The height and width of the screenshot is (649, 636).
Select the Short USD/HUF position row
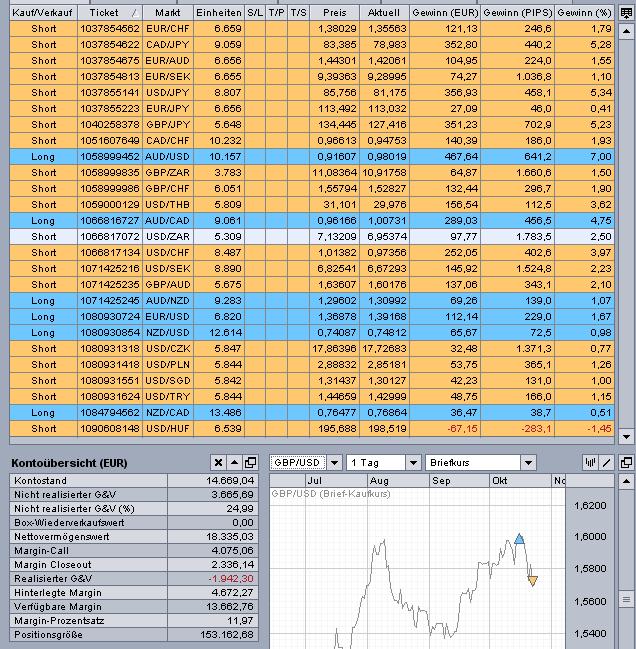300,428
